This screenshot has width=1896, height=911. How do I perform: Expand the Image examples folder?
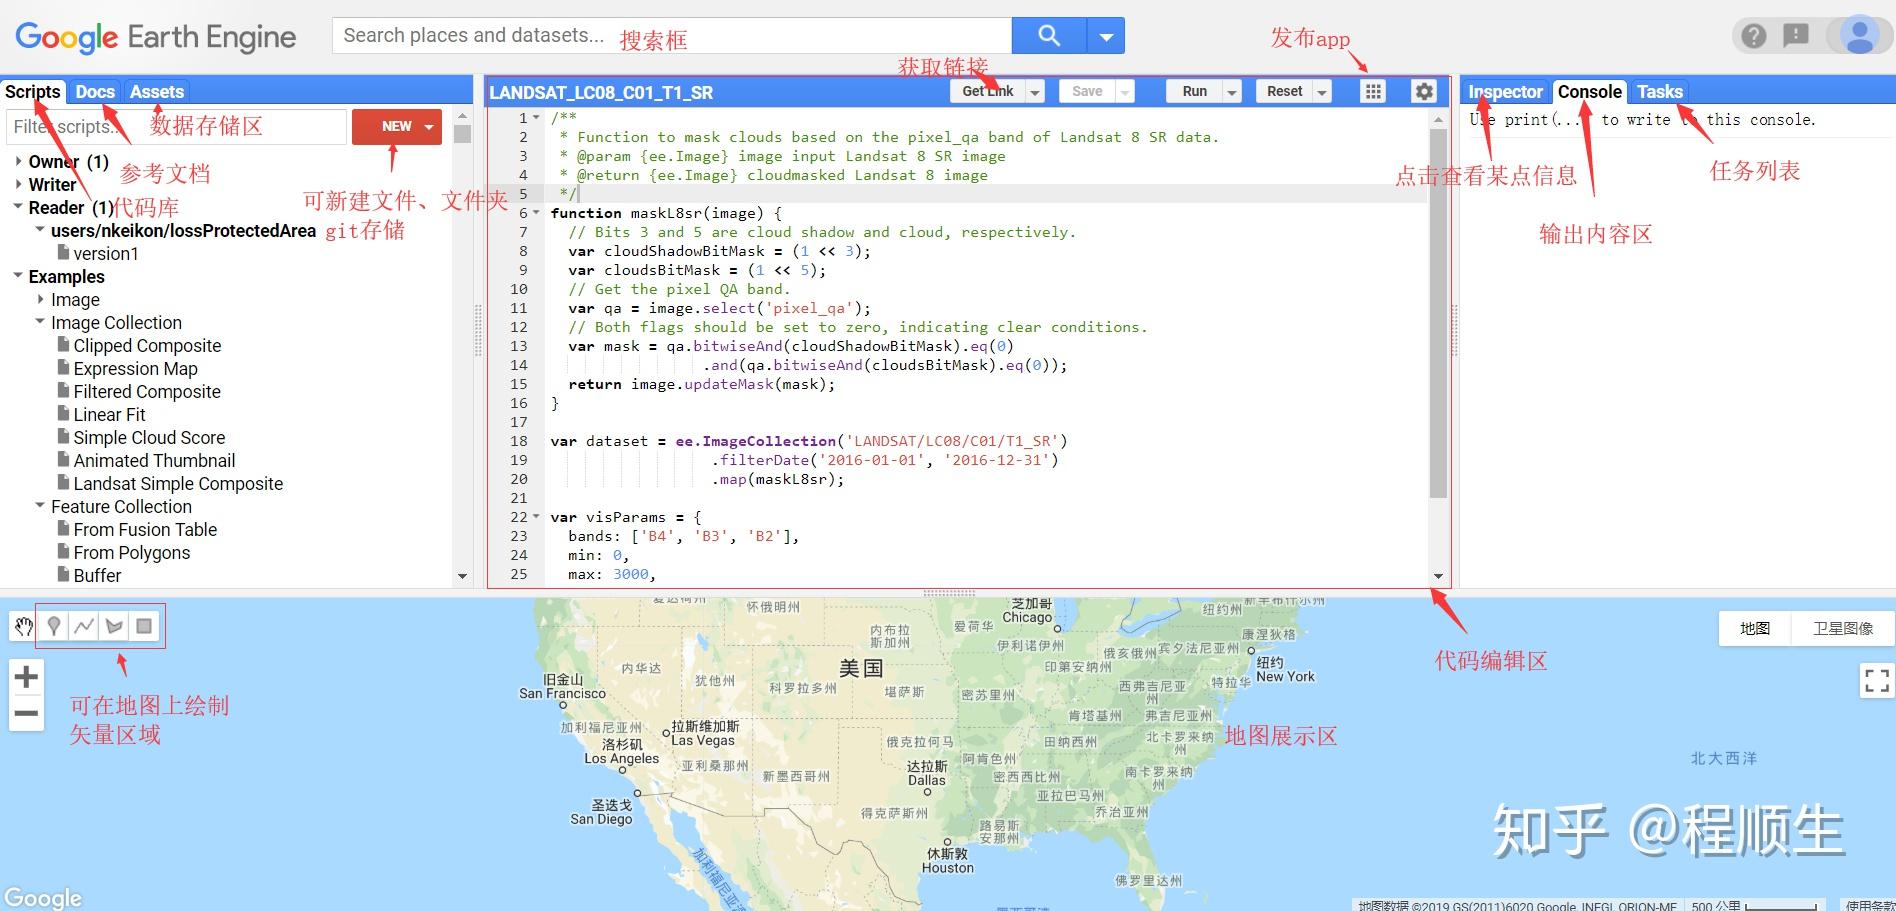[41, 299]
